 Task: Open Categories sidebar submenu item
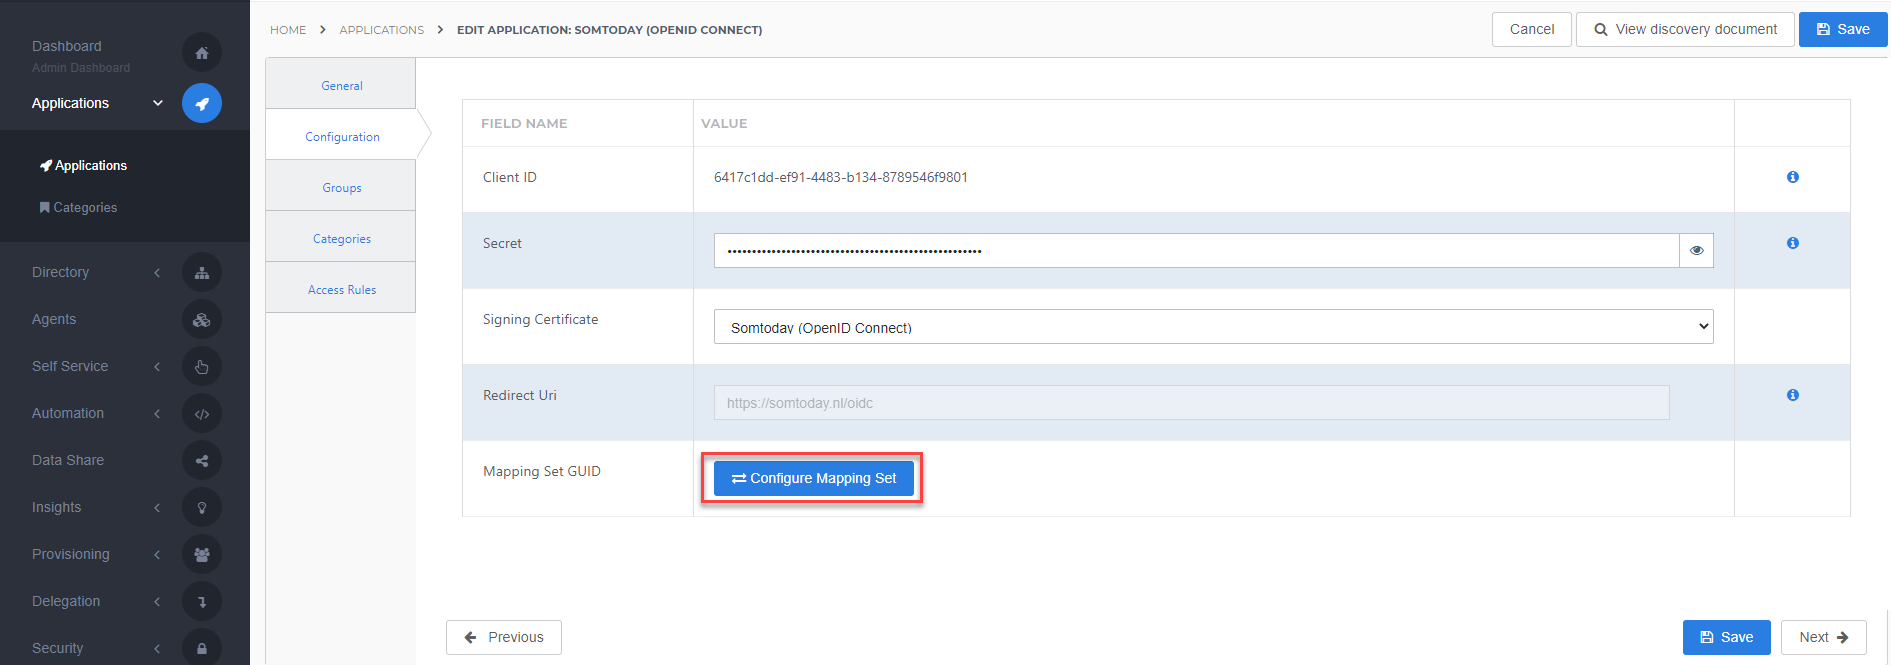[x=78, y=208]
